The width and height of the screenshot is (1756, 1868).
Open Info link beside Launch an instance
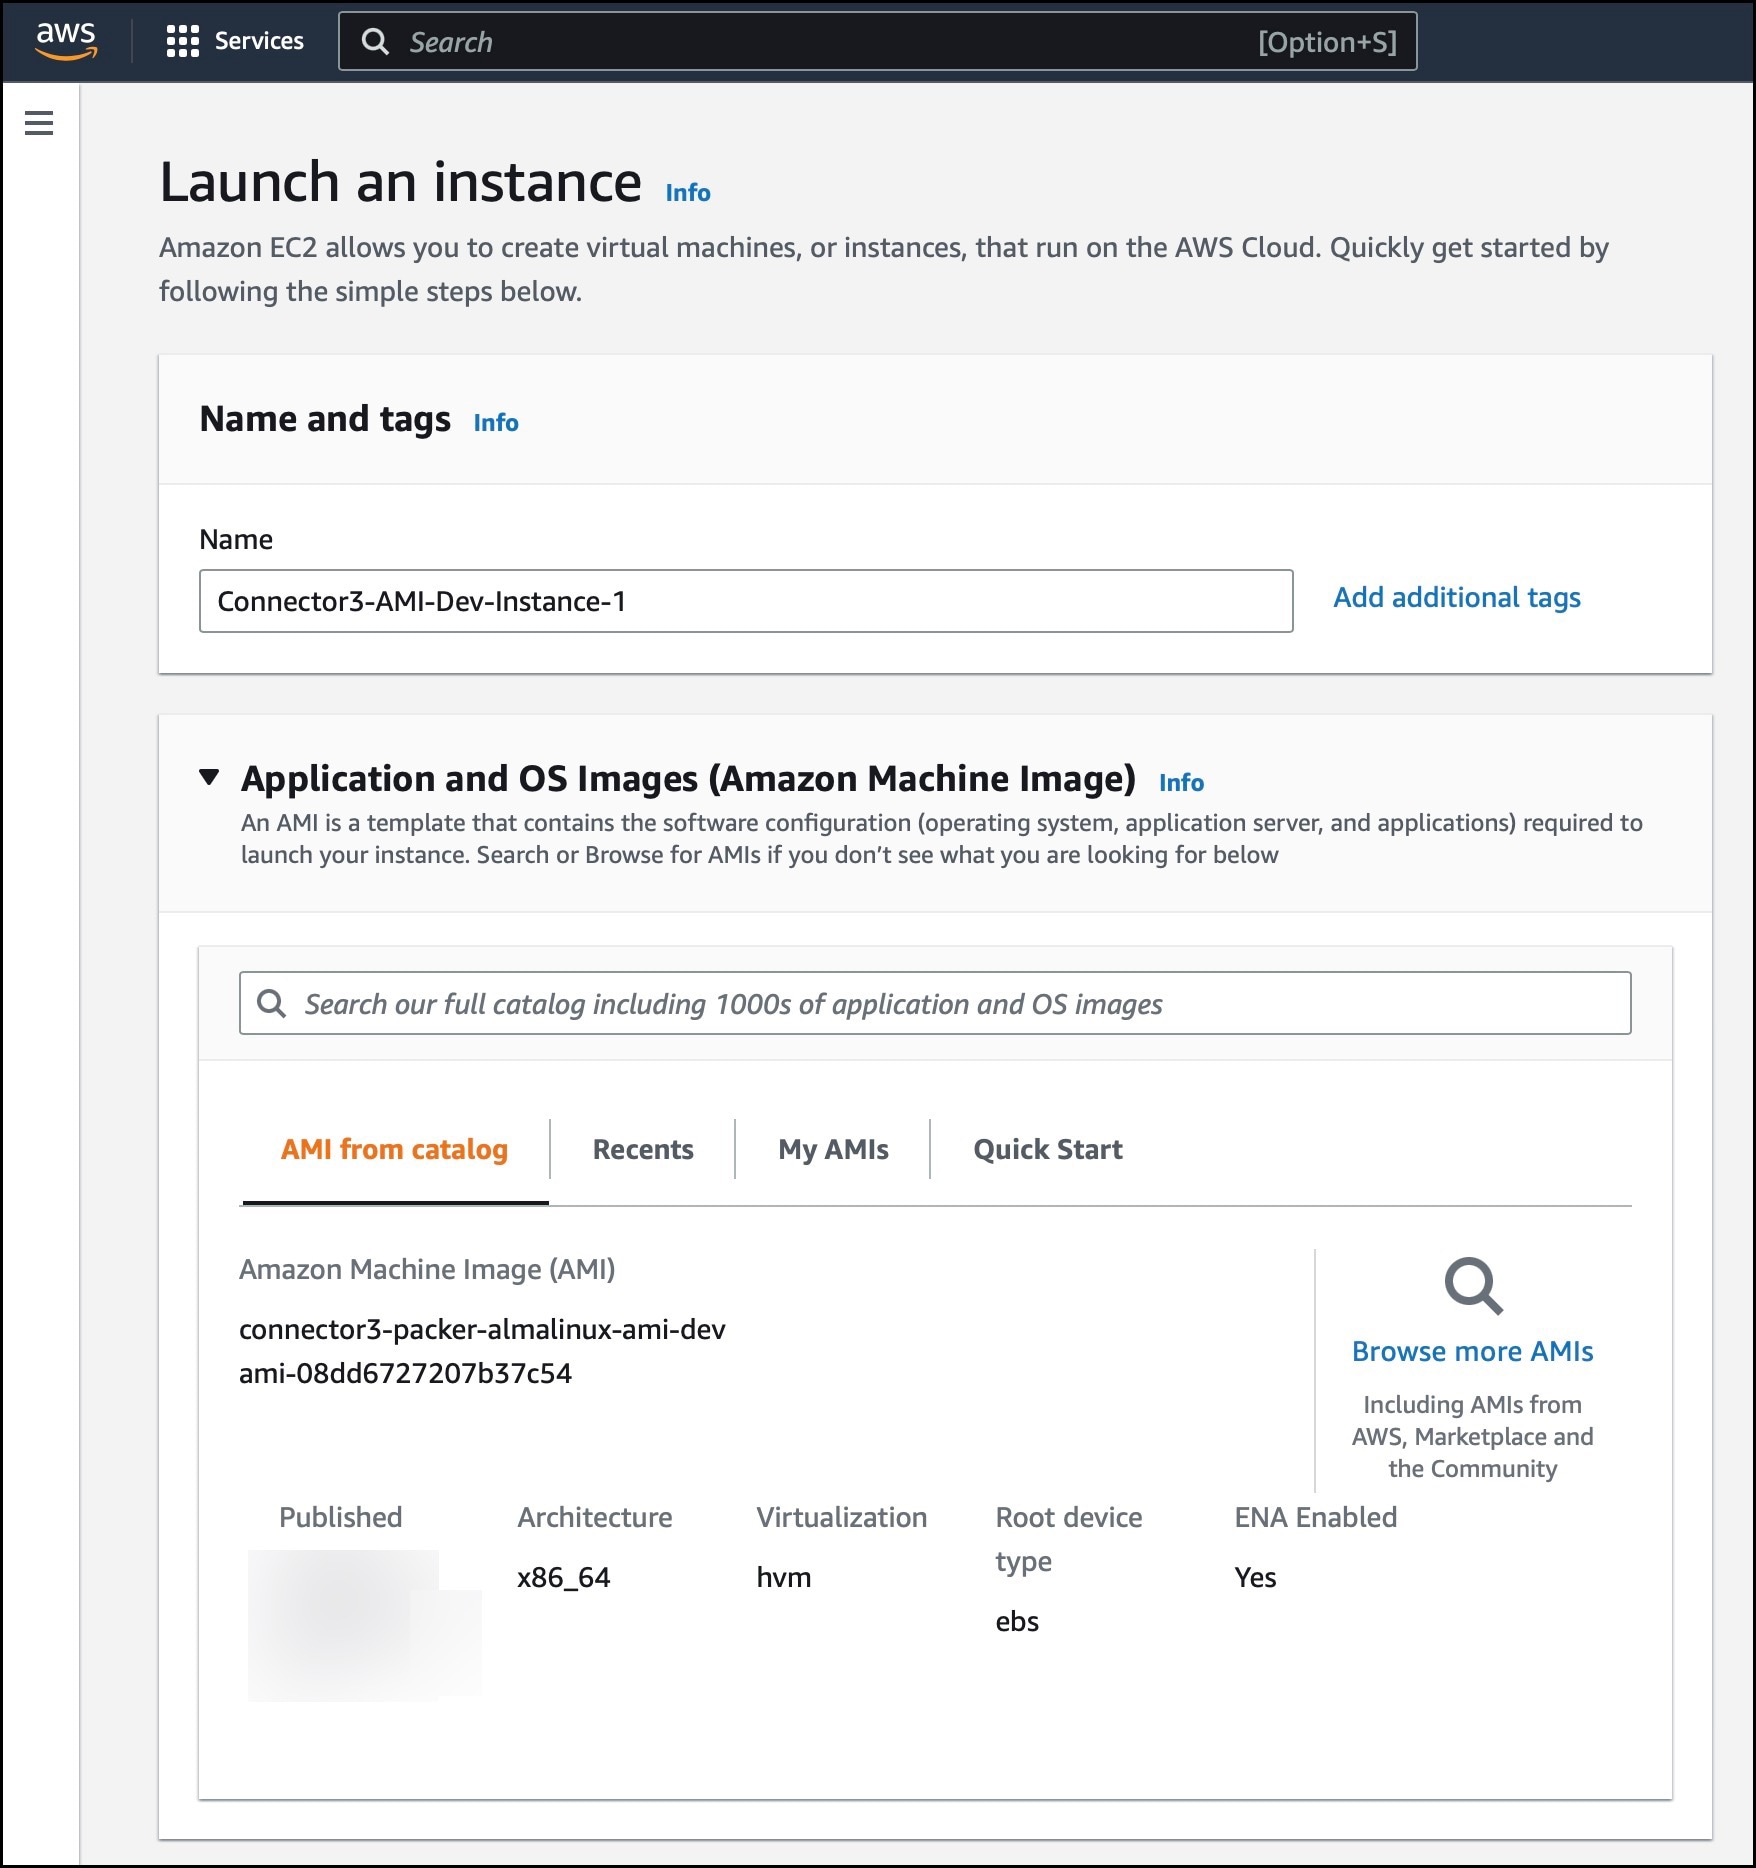pos(688,192)
